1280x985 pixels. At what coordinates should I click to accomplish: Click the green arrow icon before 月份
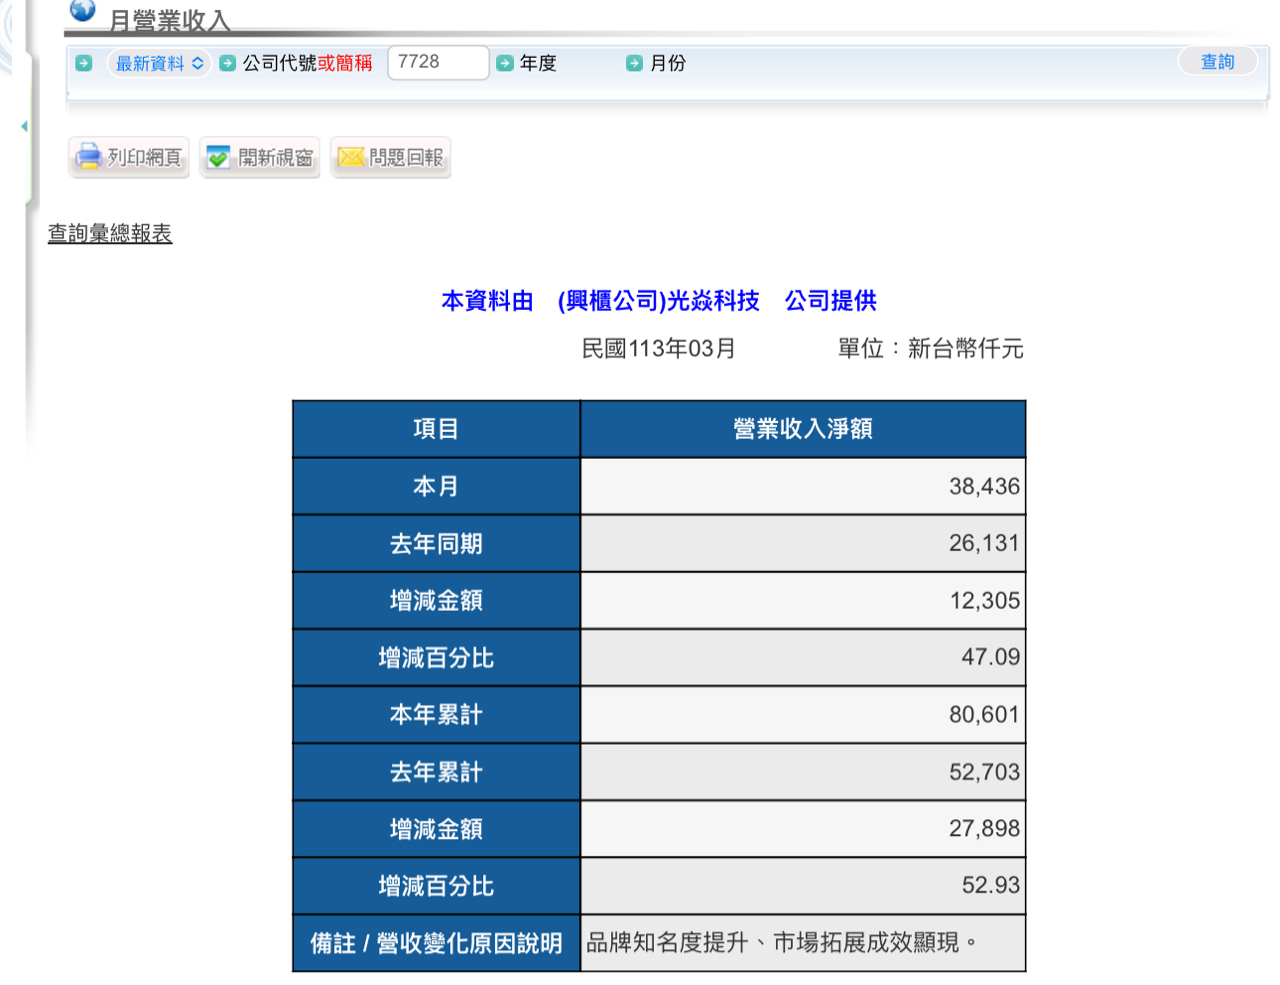click(x=633, y=62)
